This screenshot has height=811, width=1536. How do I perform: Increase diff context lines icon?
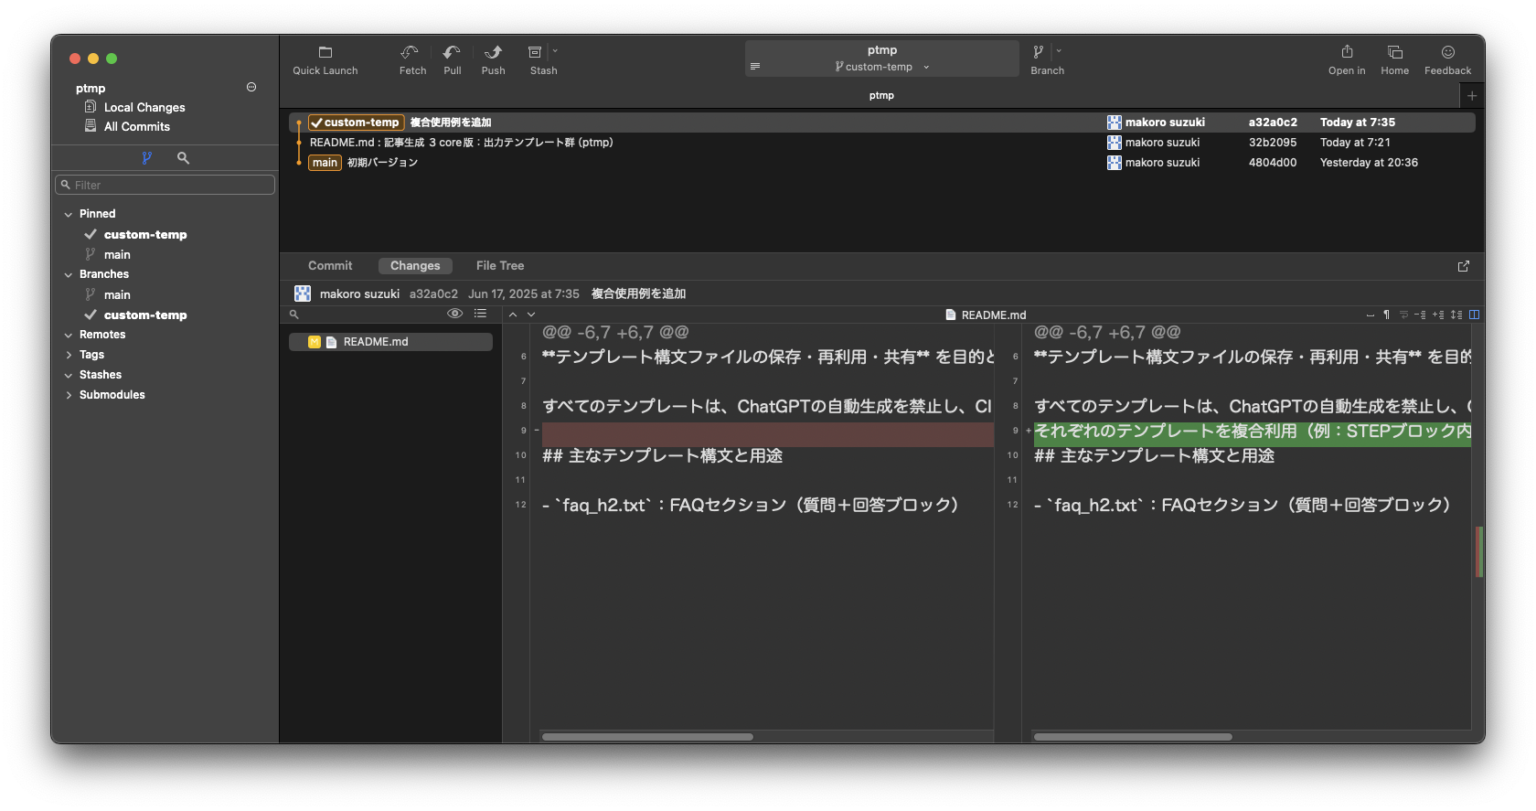pos(1438,315)
